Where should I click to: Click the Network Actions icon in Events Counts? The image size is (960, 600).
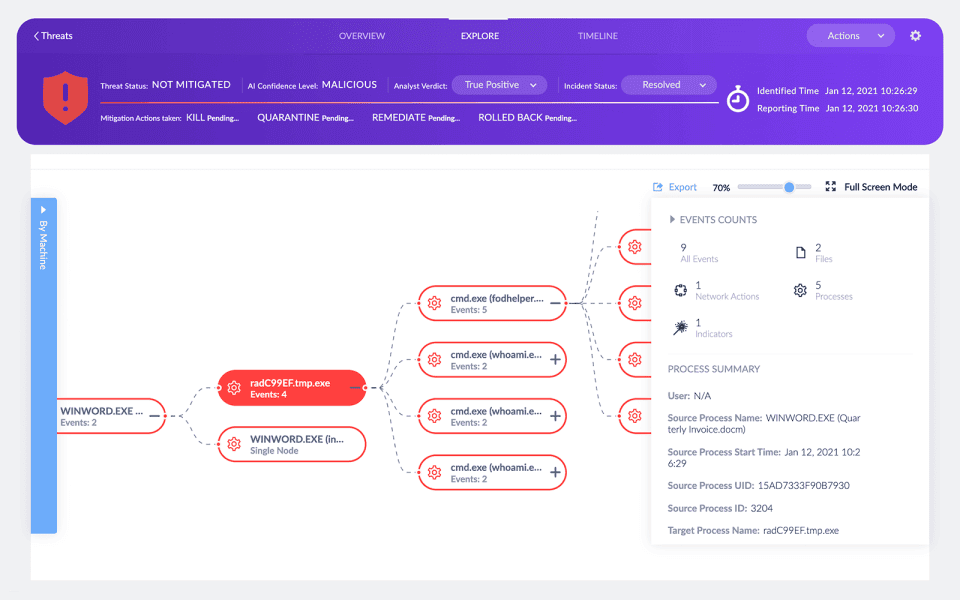(x=679, y=290)
